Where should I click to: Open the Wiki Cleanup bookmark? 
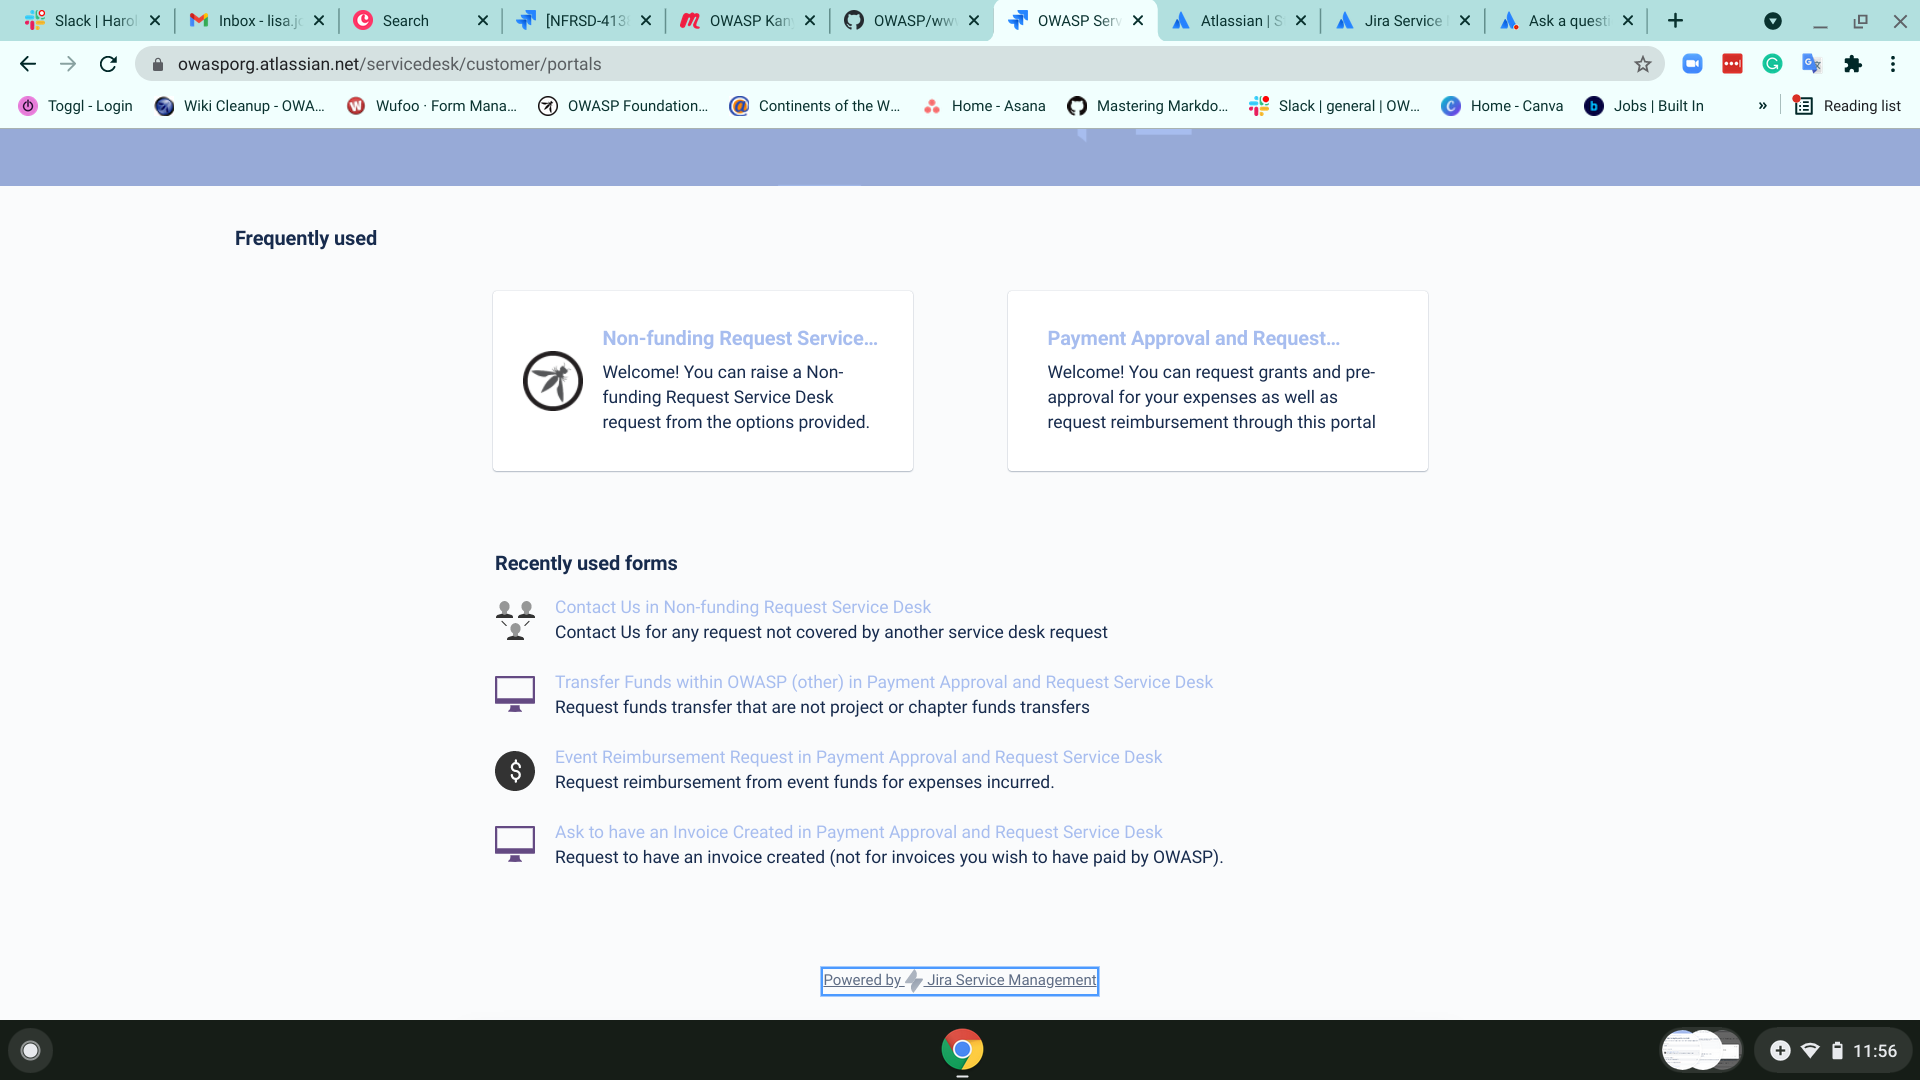click(240, 106)
